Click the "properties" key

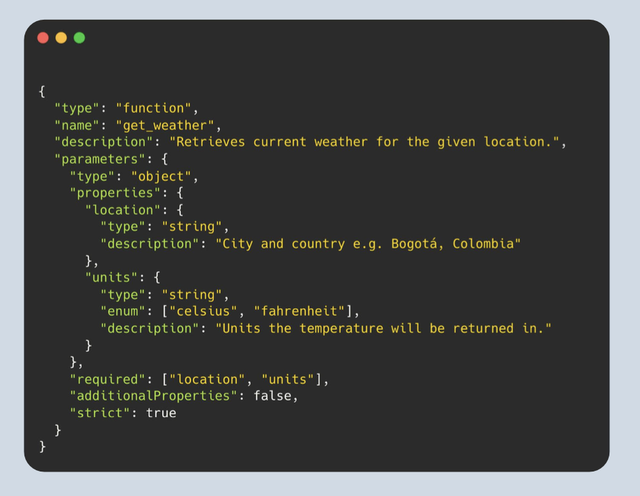pos(111,193)
